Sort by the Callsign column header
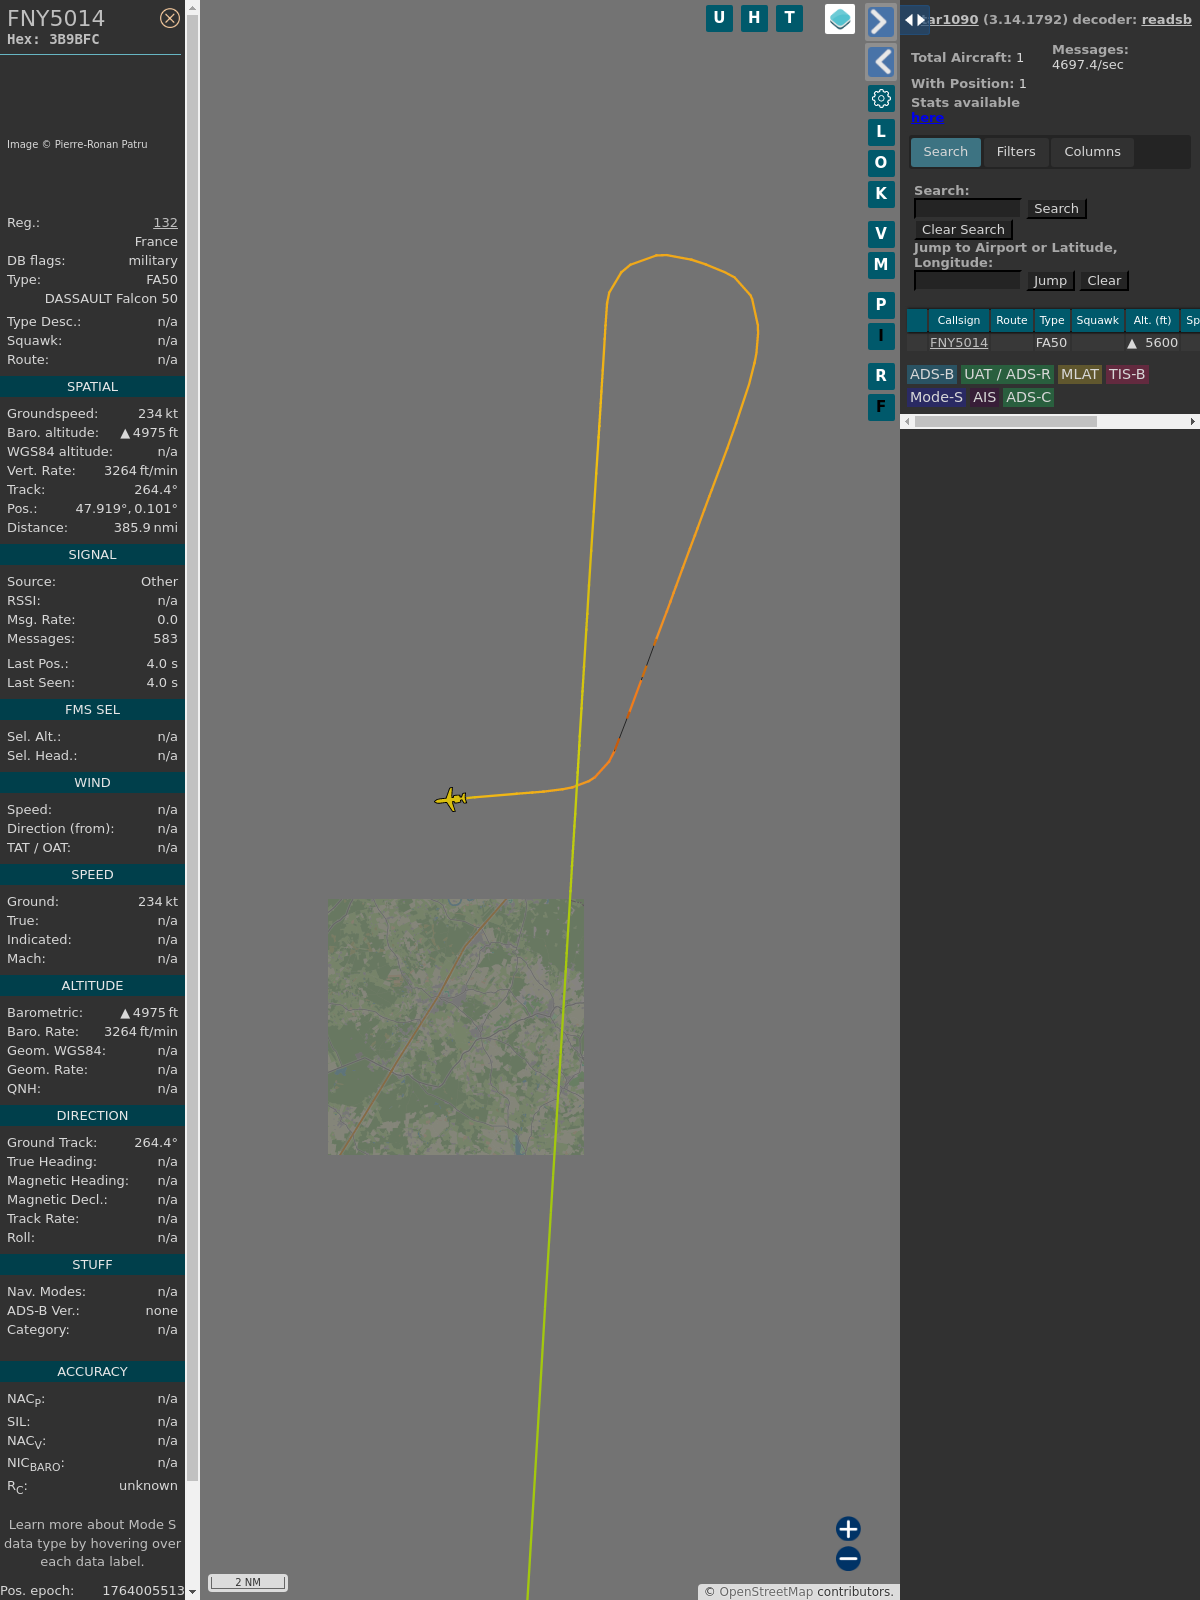Image resolution: width=1200 pixels, height=1600 pixels. pos(958,320)
